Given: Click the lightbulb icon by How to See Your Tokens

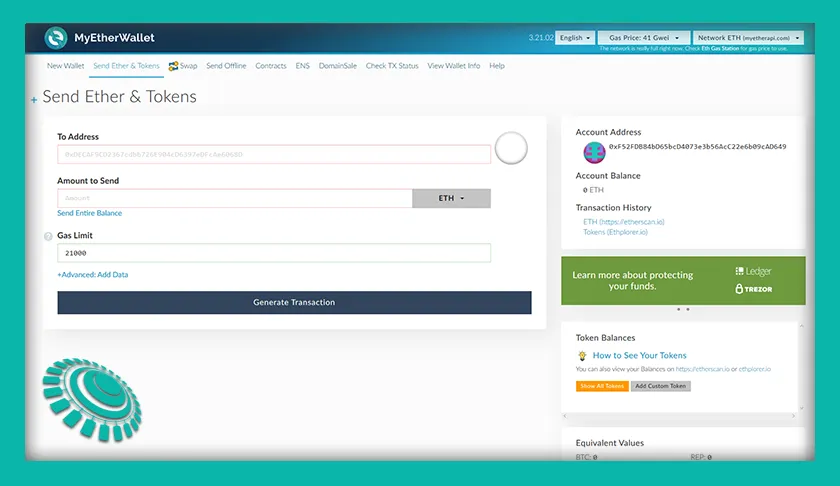Looking at the screenshot, I should pos(582,355).
